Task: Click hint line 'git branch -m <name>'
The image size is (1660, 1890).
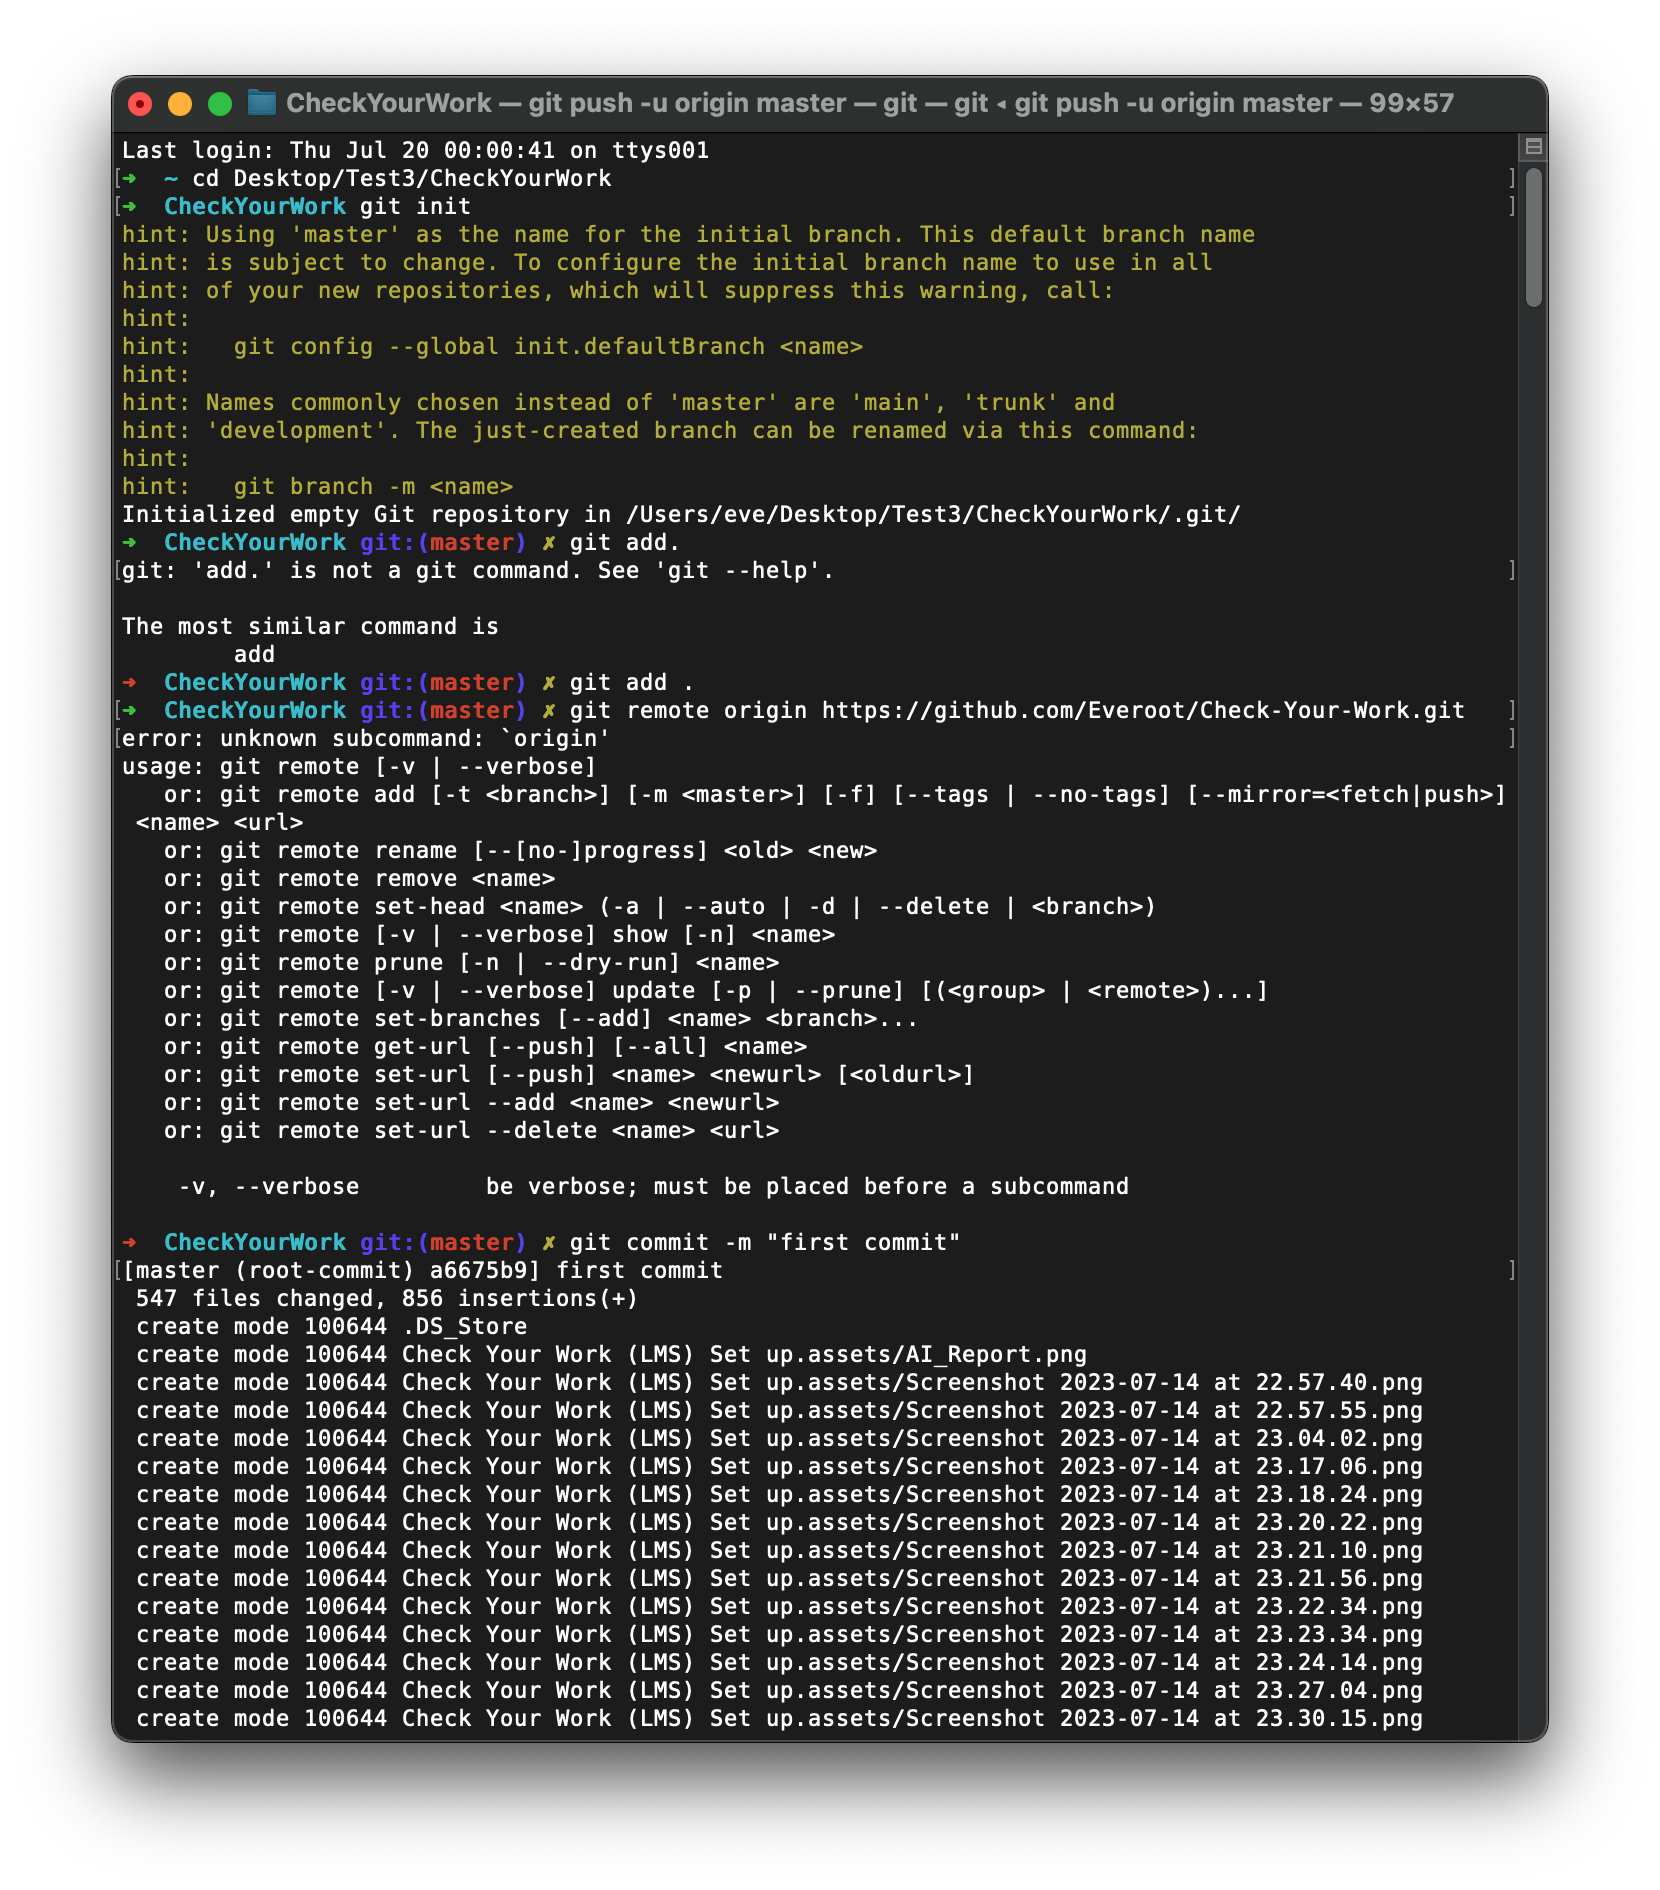Action: 317,487
